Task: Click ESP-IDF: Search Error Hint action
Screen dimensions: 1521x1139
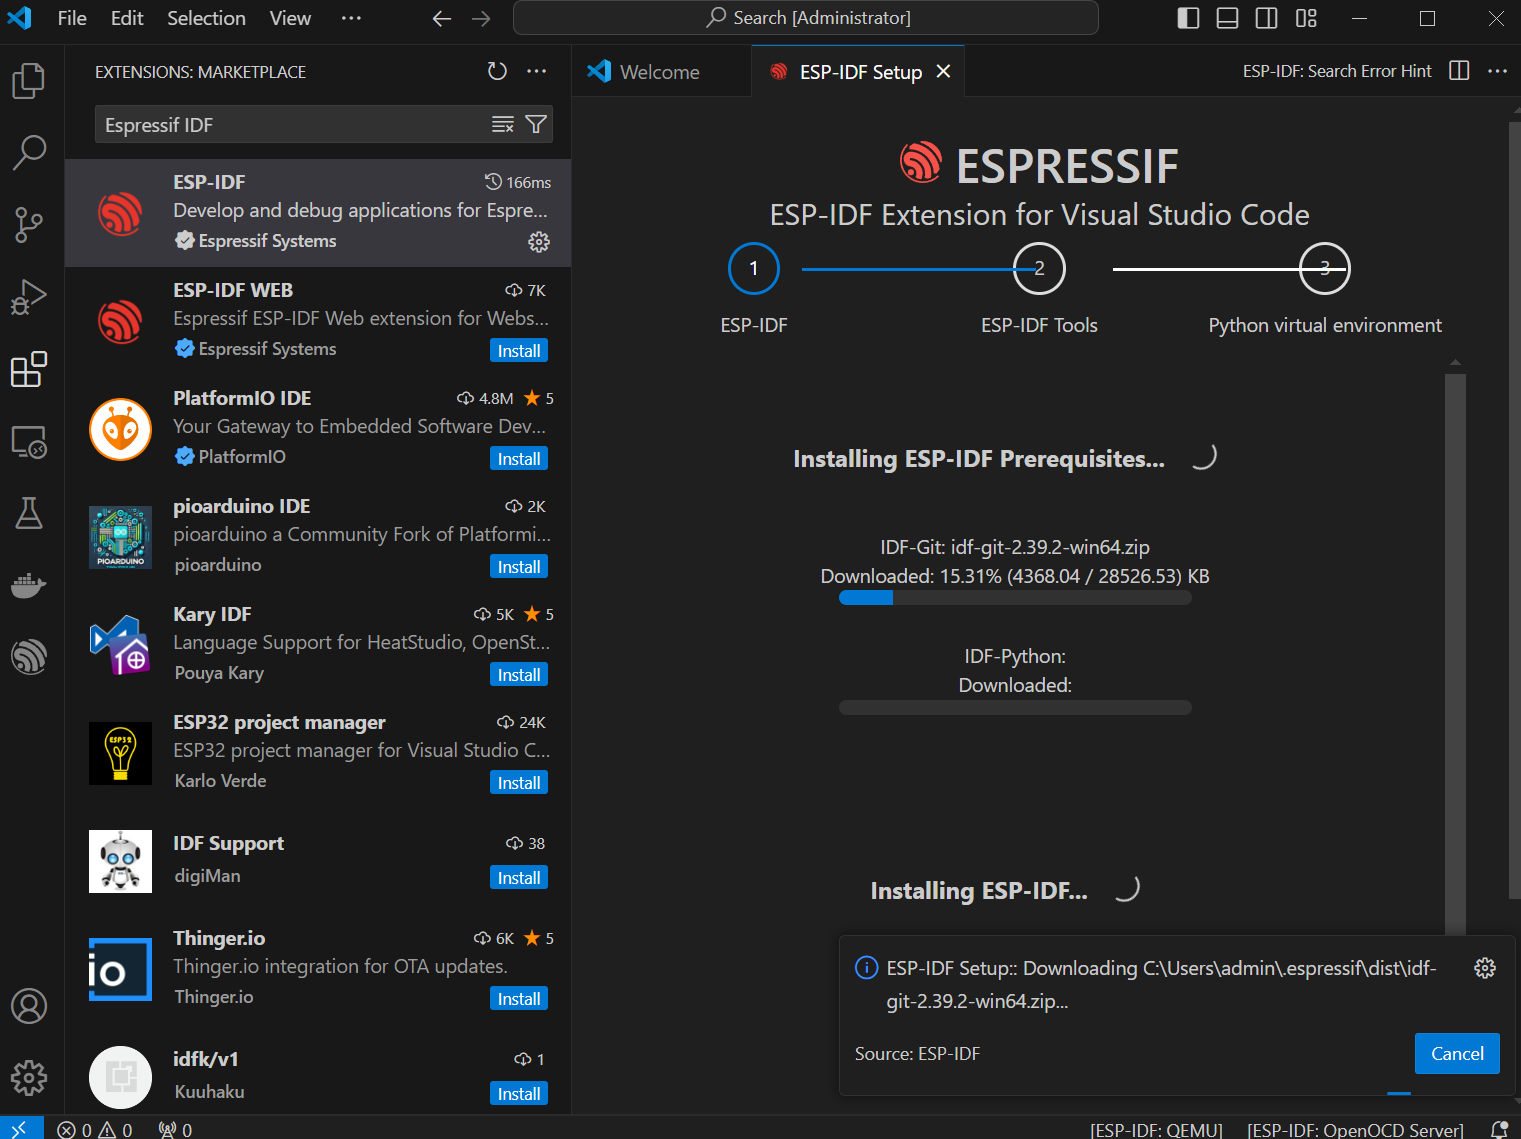Action: point(1337,71)
